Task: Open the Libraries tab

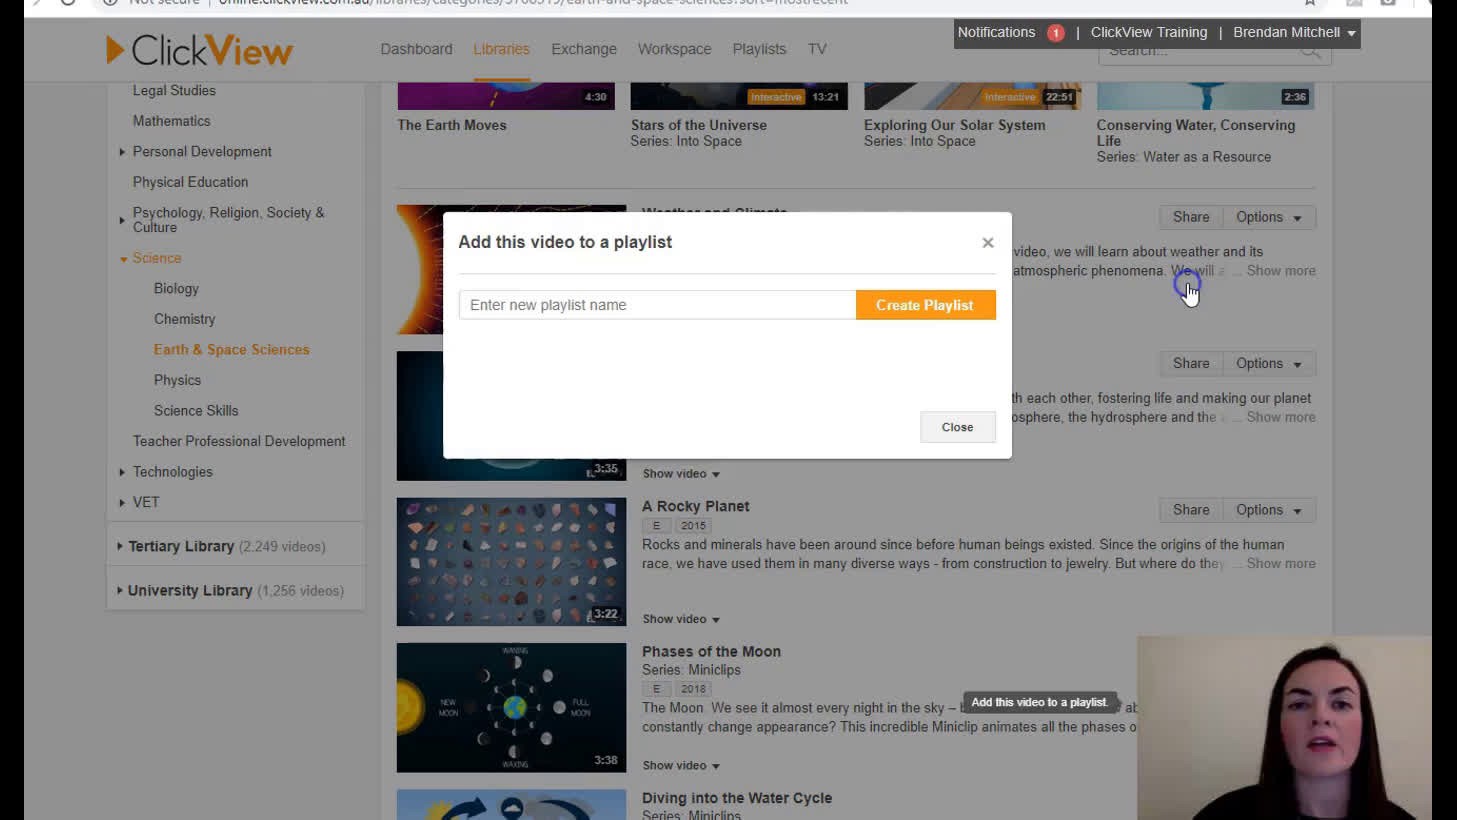Action: tap(501, 49)
